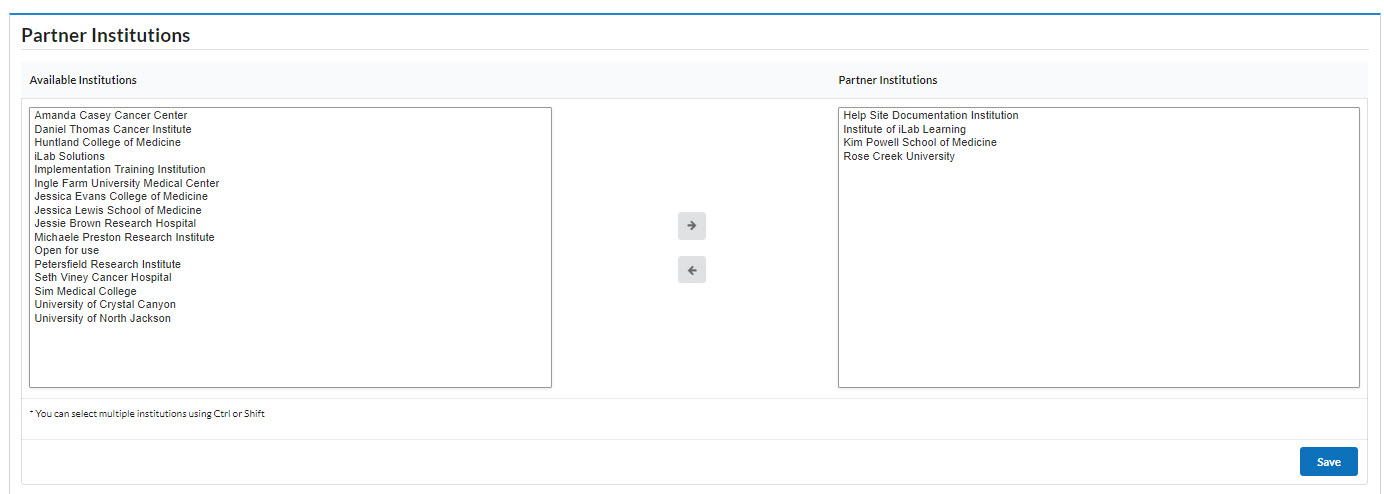
Task: Select Ingle Farm University Medical Center
Action: click(127, 184)
